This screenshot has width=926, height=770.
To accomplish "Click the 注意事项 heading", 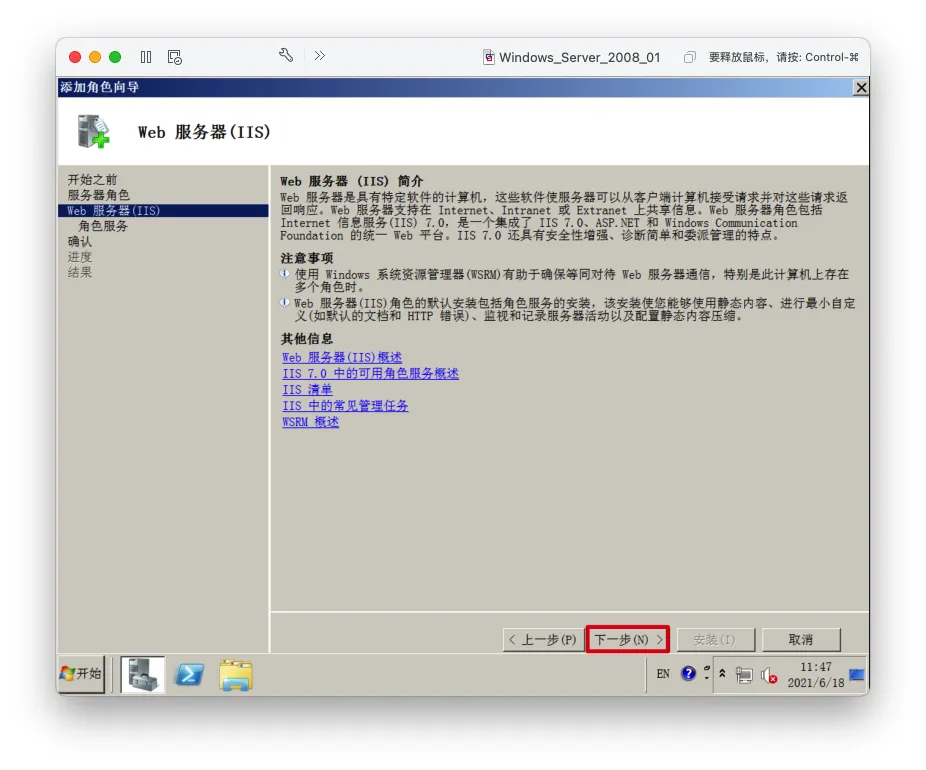I will click(x=307, y=258).
